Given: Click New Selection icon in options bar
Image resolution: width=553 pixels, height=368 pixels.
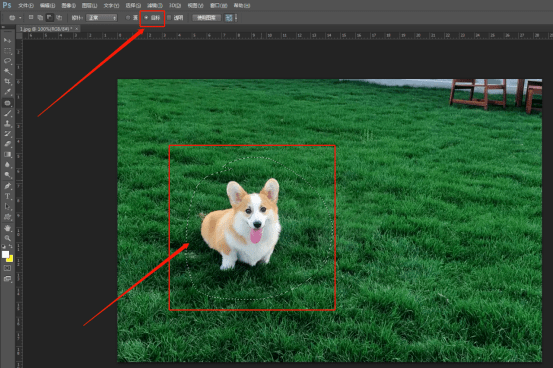Looking at the screenshot, I should 31,17.
